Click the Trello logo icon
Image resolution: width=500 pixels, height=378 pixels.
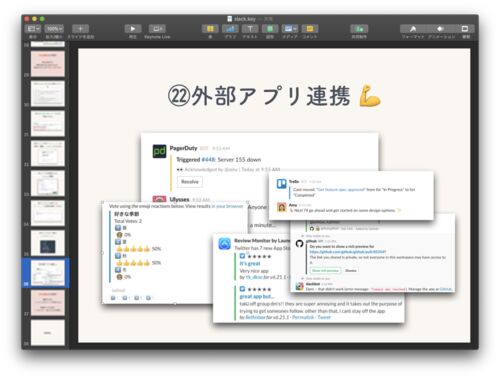pyautogui.click(x=282, y=184)
